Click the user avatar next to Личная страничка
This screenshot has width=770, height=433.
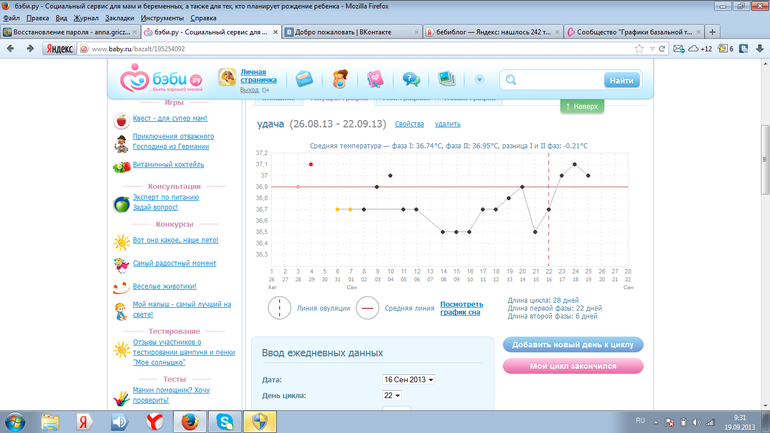(227, 77)
